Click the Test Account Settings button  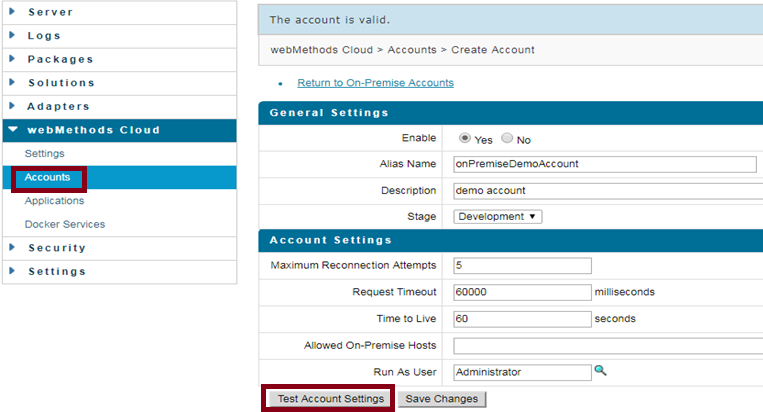[x=330, y=399]
